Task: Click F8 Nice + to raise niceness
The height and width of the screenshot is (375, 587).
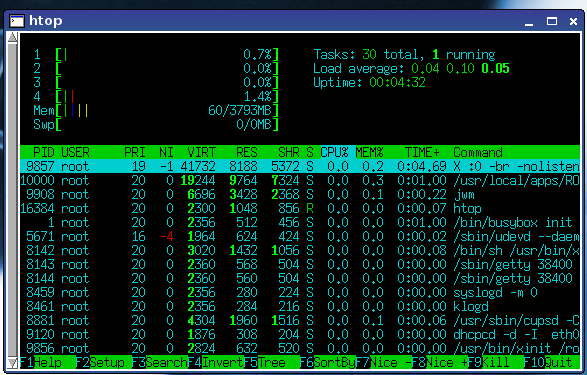Action: 440,362
